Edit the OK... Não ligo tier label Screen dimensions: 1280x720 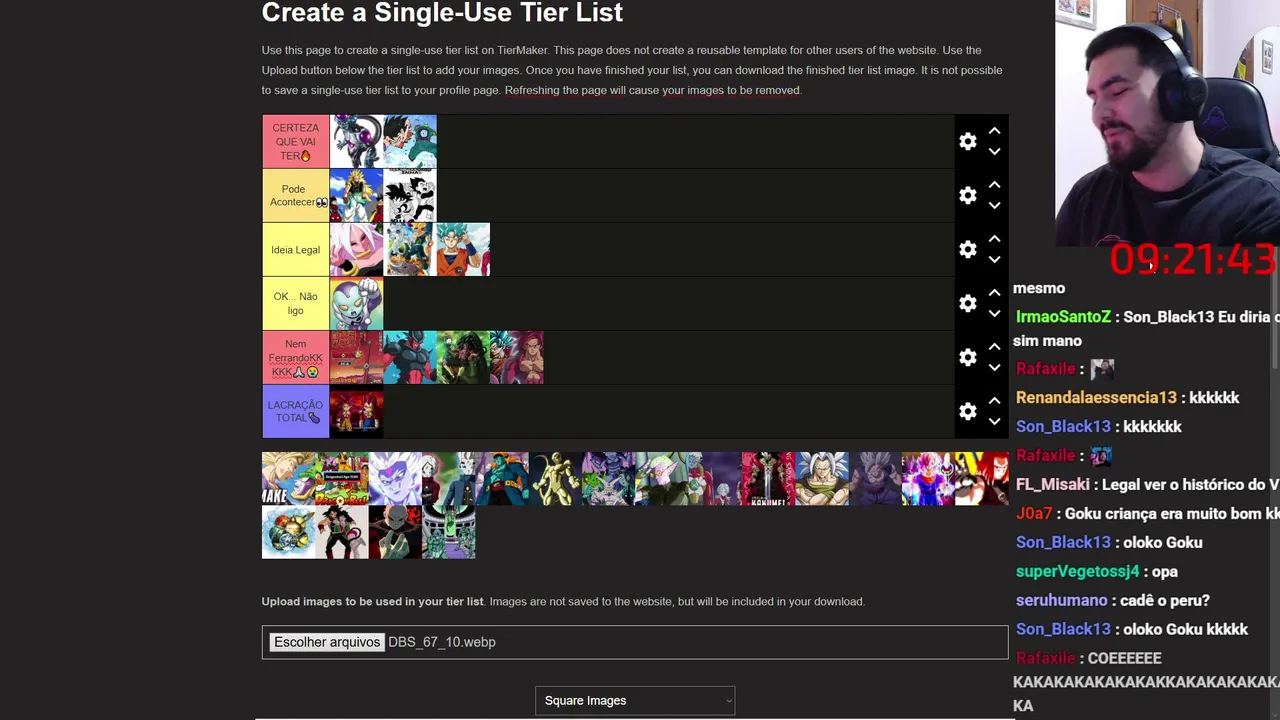click(296, 304)
